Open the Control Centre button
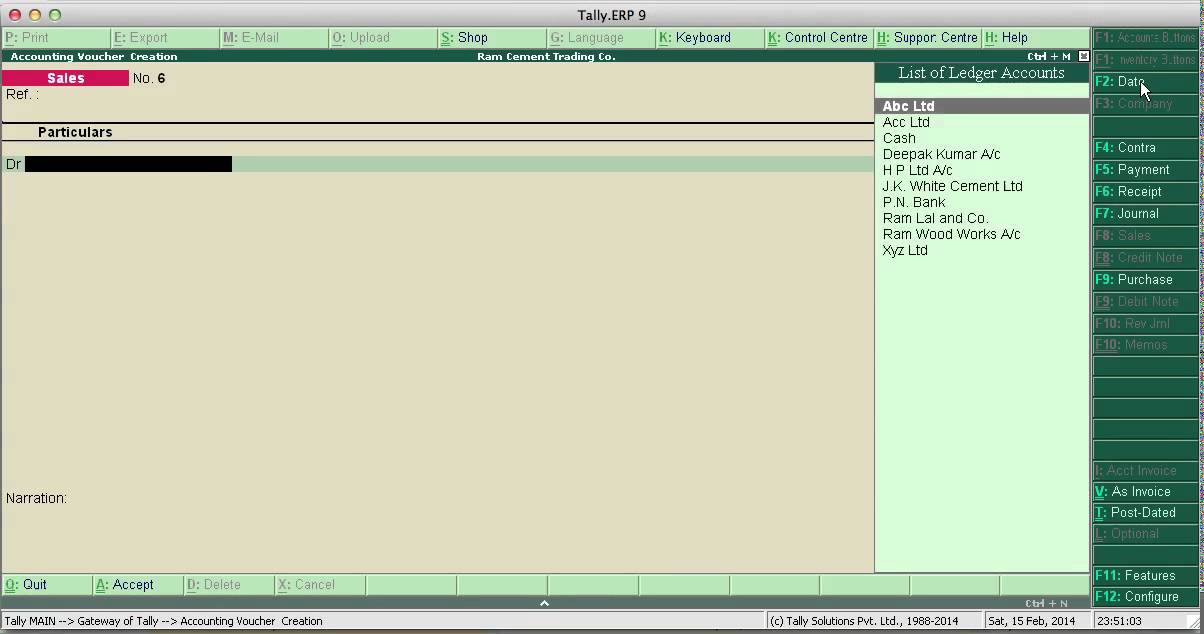Screen dimensions: 1204x634 (x=819, y=38)
